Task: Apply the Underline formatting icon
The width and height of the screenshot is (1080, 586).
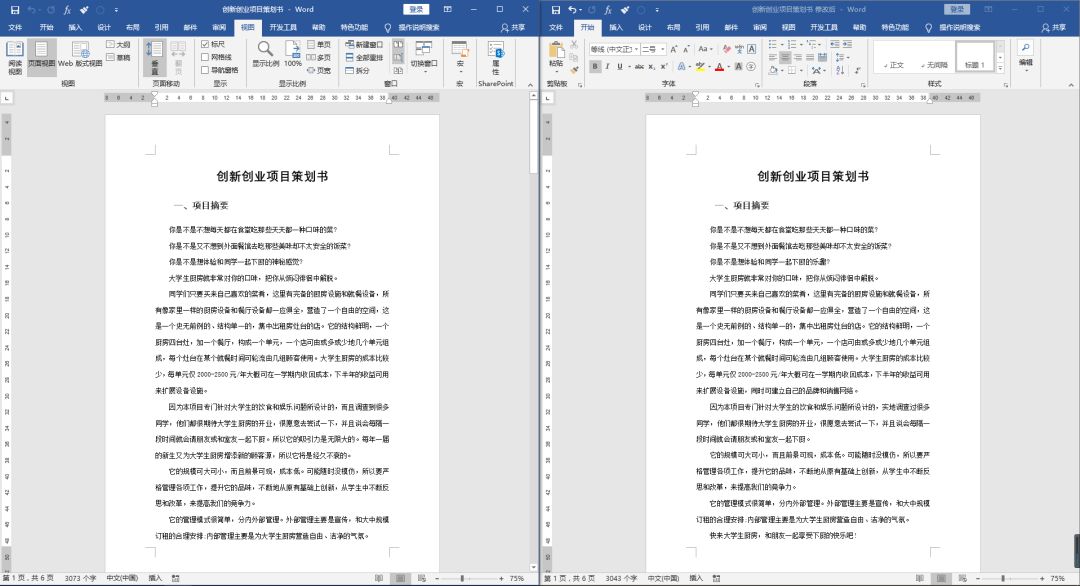Action: tap(620, 65)
